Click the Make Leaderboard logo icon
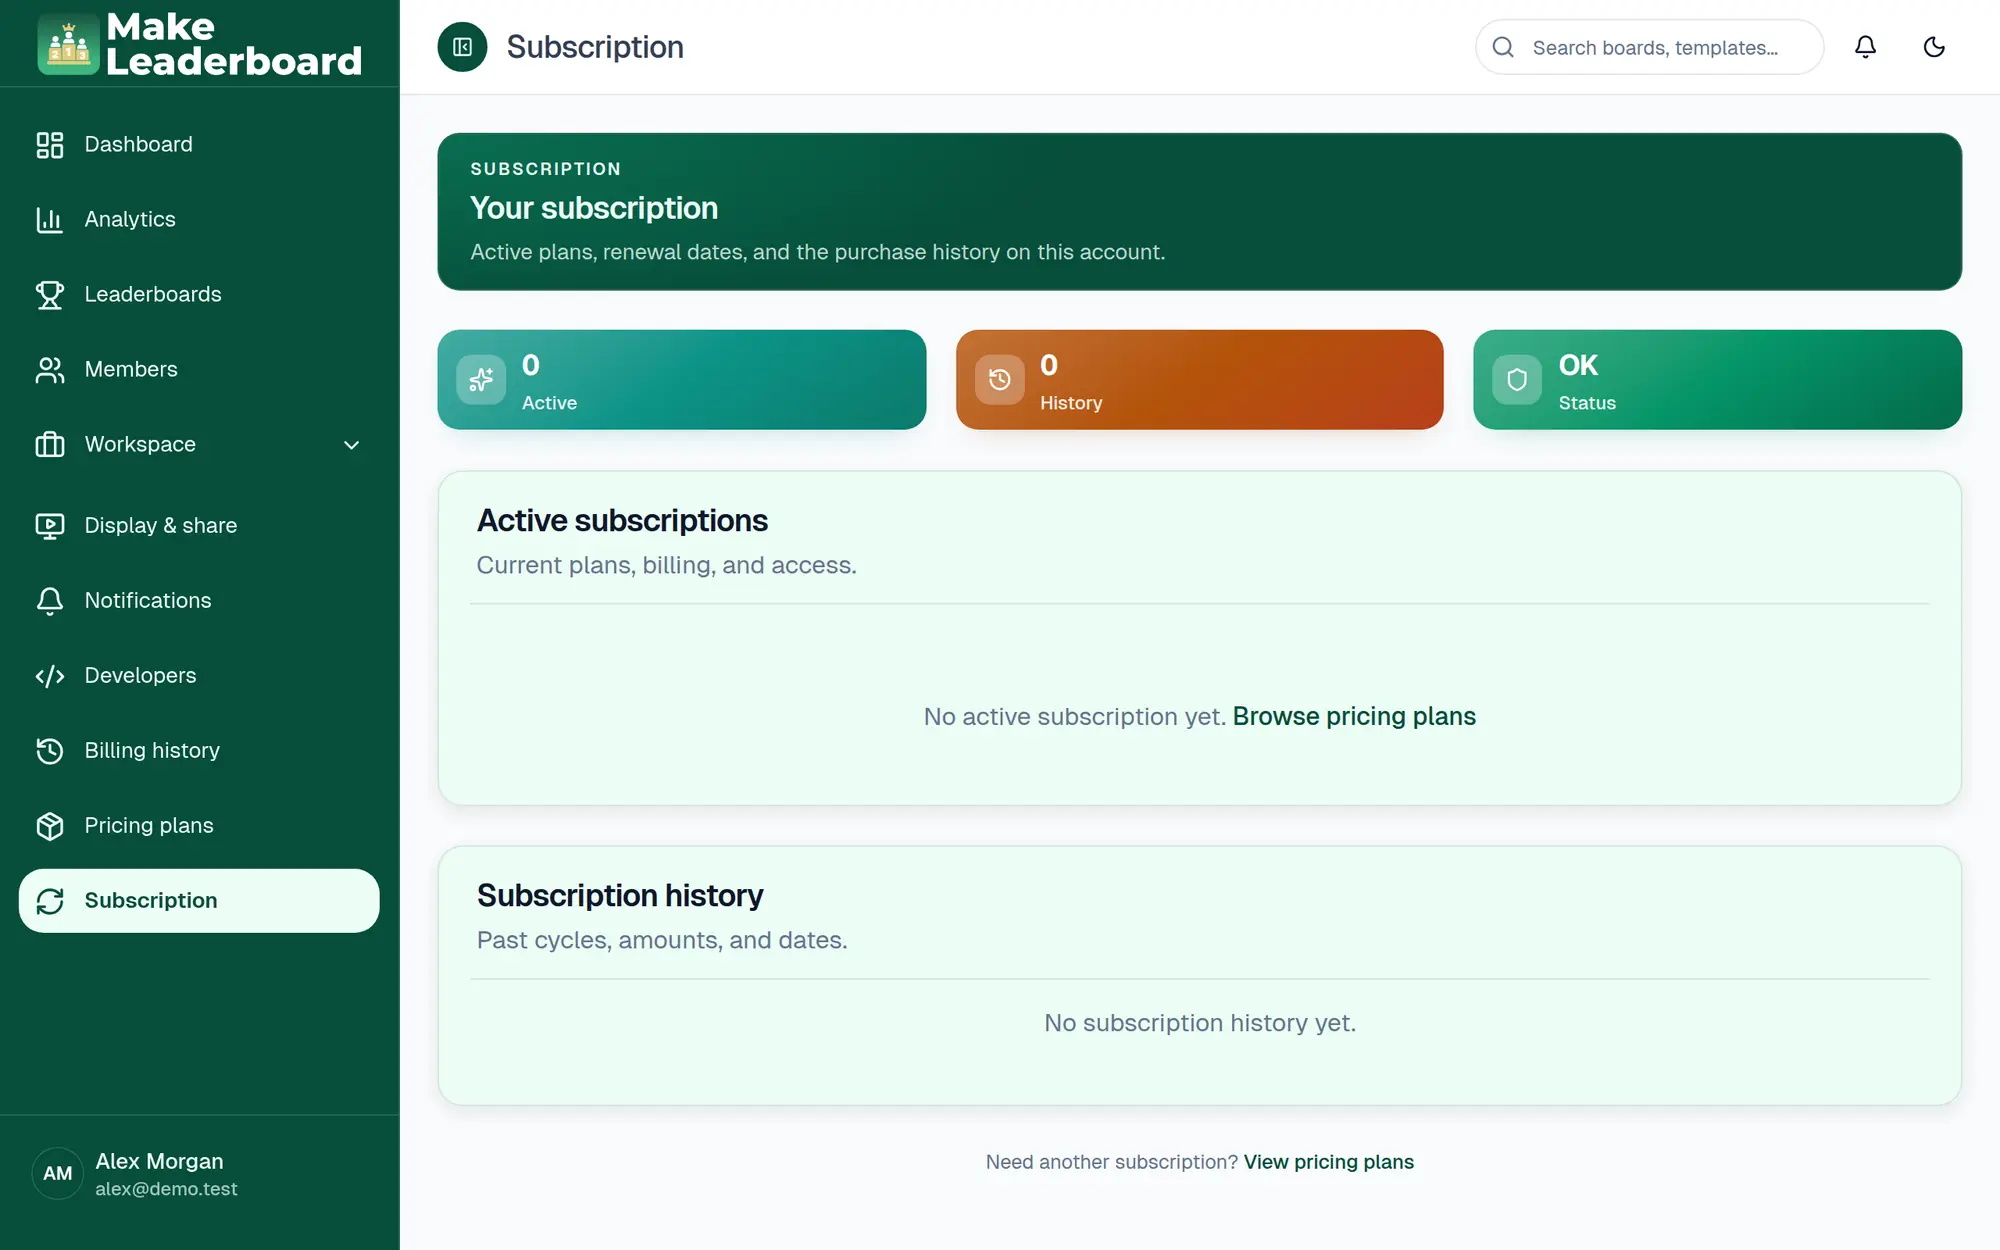The width and height of the screenshot is (2000, 1250). point(68,44)
